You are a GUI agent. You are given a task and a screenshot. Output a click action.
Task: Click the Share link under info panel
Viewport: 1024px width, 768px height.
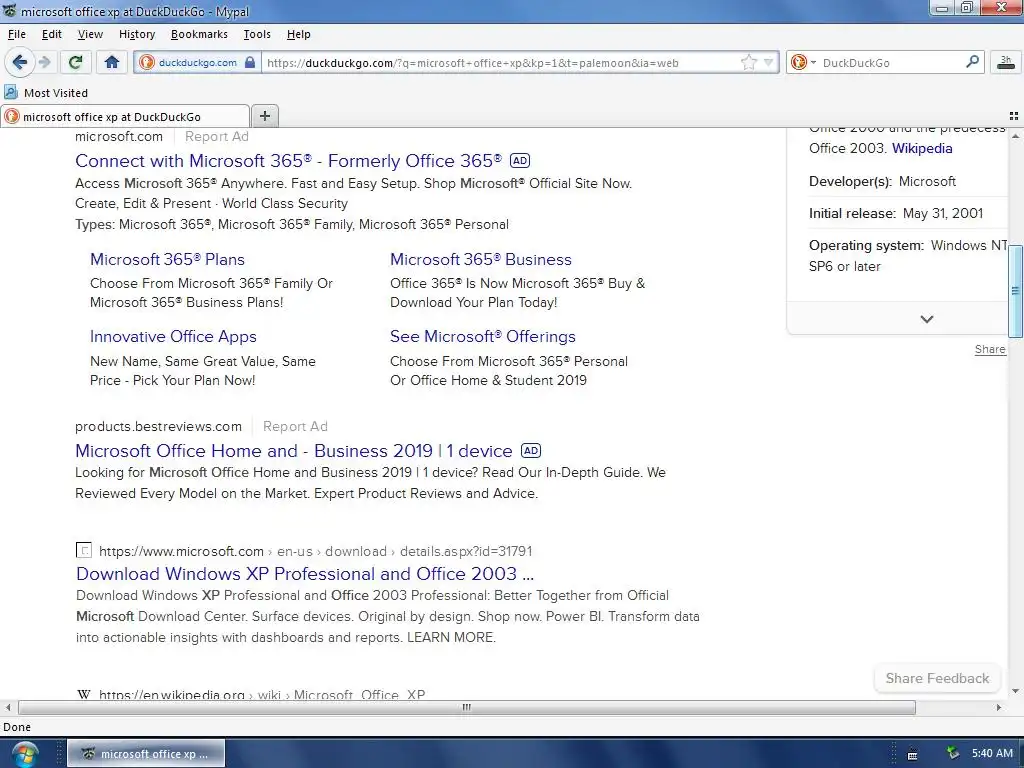click(x=990, y=349)
